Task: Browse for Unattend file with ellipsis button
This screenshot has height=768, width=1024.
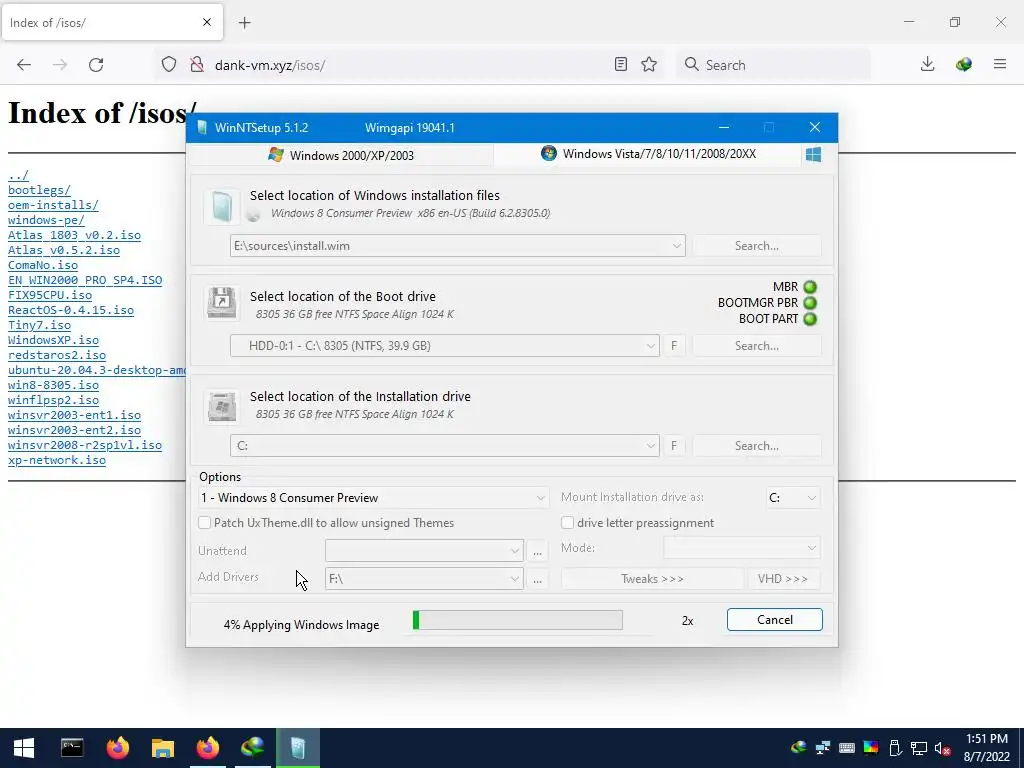Action: (x=537, y=551)
